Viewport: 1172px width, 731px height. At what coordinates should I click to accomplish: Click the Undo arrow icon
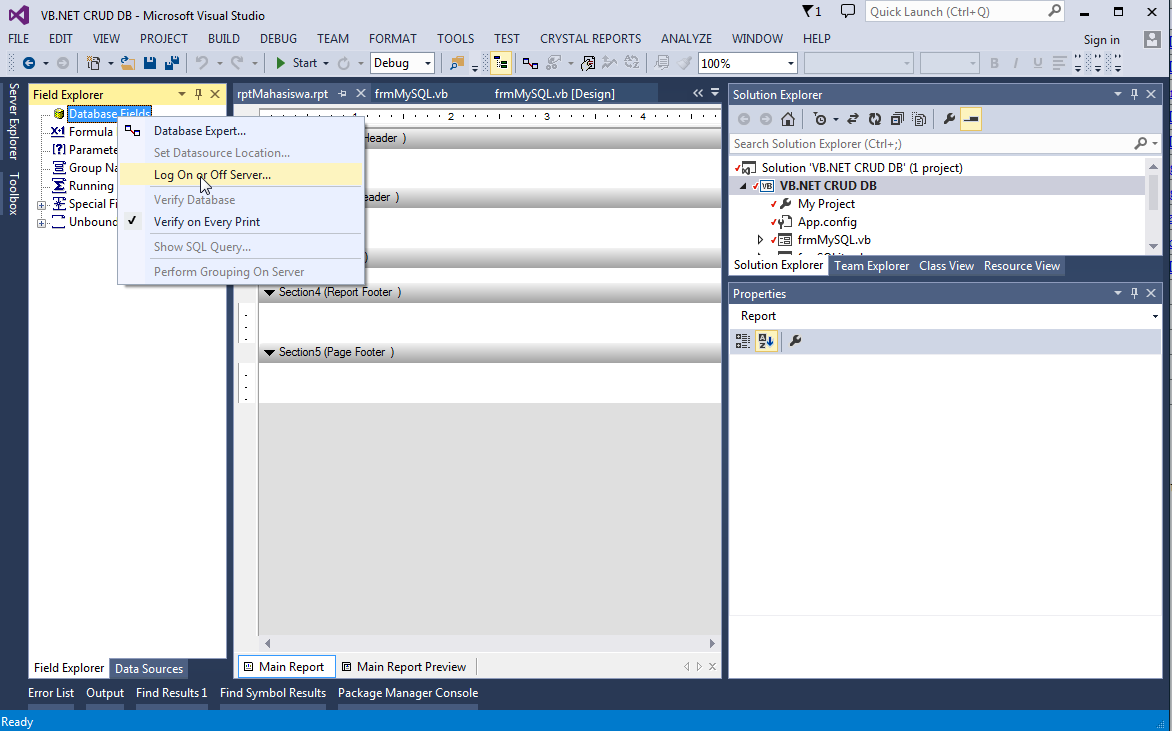[x=201, y=64]
